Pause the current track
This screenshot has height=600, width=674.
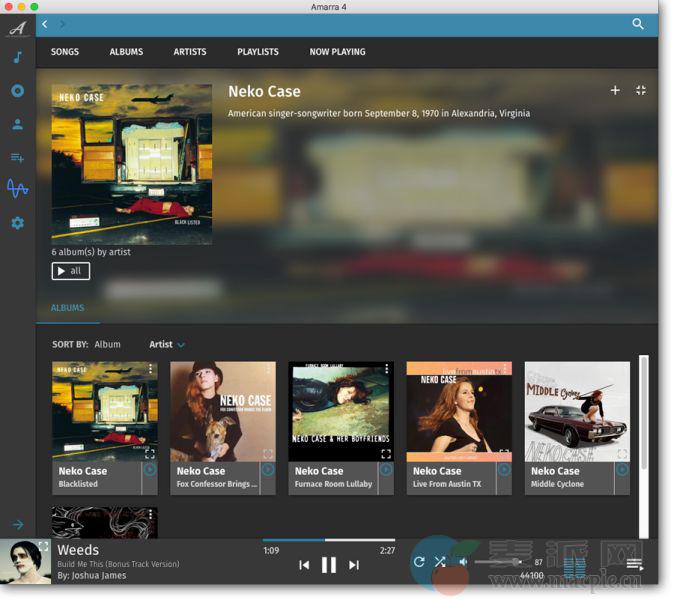click(x=329, y=565)
